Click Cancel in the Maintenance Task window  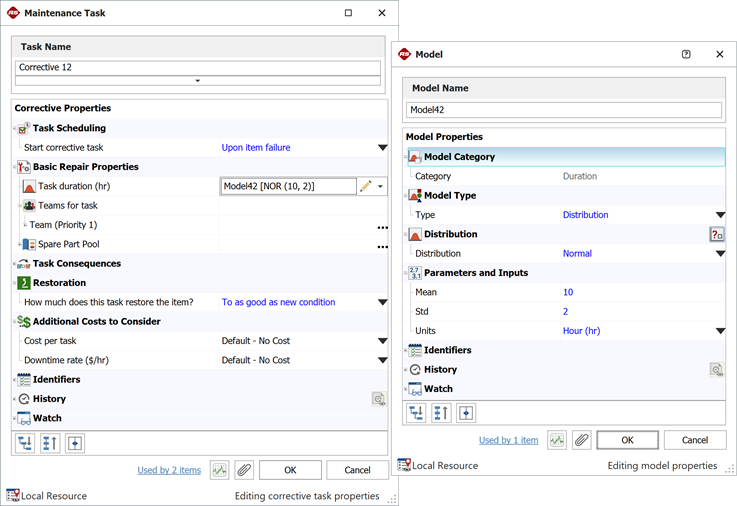pos(357,470)
